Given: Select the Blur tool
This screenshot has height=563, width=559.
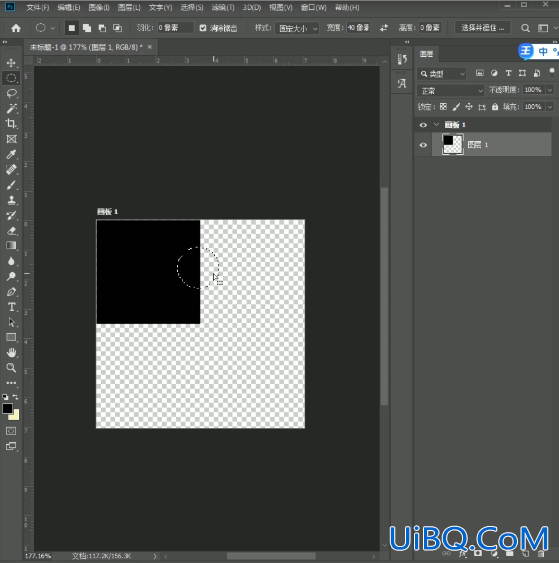Looking at the screenshot, I should (11, 261).
